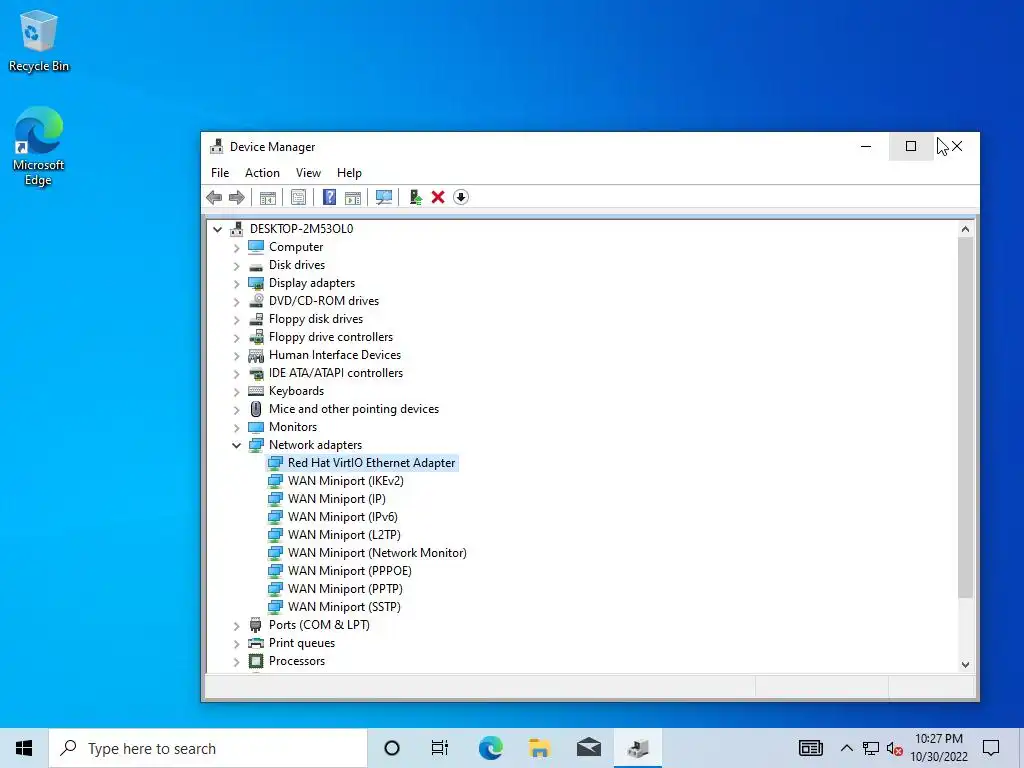Select WAN Miniport (IP) entry

336,499
